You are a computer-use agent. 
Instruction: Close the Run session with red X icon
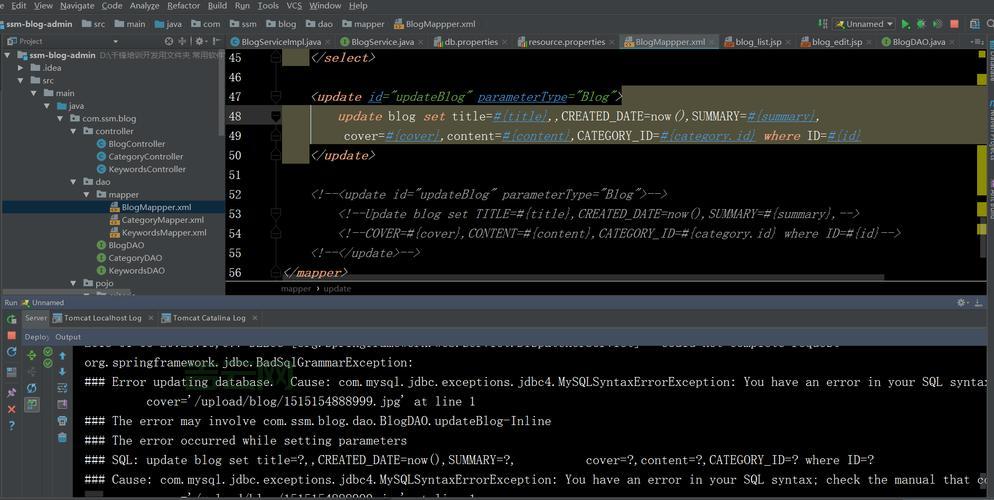coord(11,409)
